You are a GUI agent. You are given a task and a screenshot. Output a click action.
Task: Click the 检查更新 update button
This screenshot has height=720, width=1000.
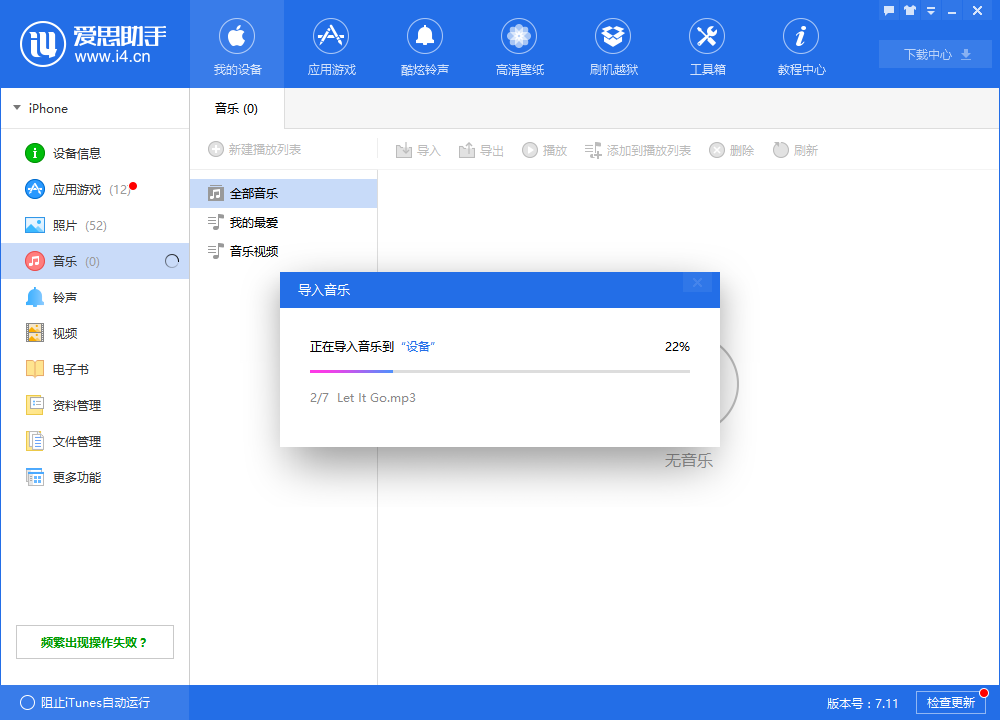point(950,702)
